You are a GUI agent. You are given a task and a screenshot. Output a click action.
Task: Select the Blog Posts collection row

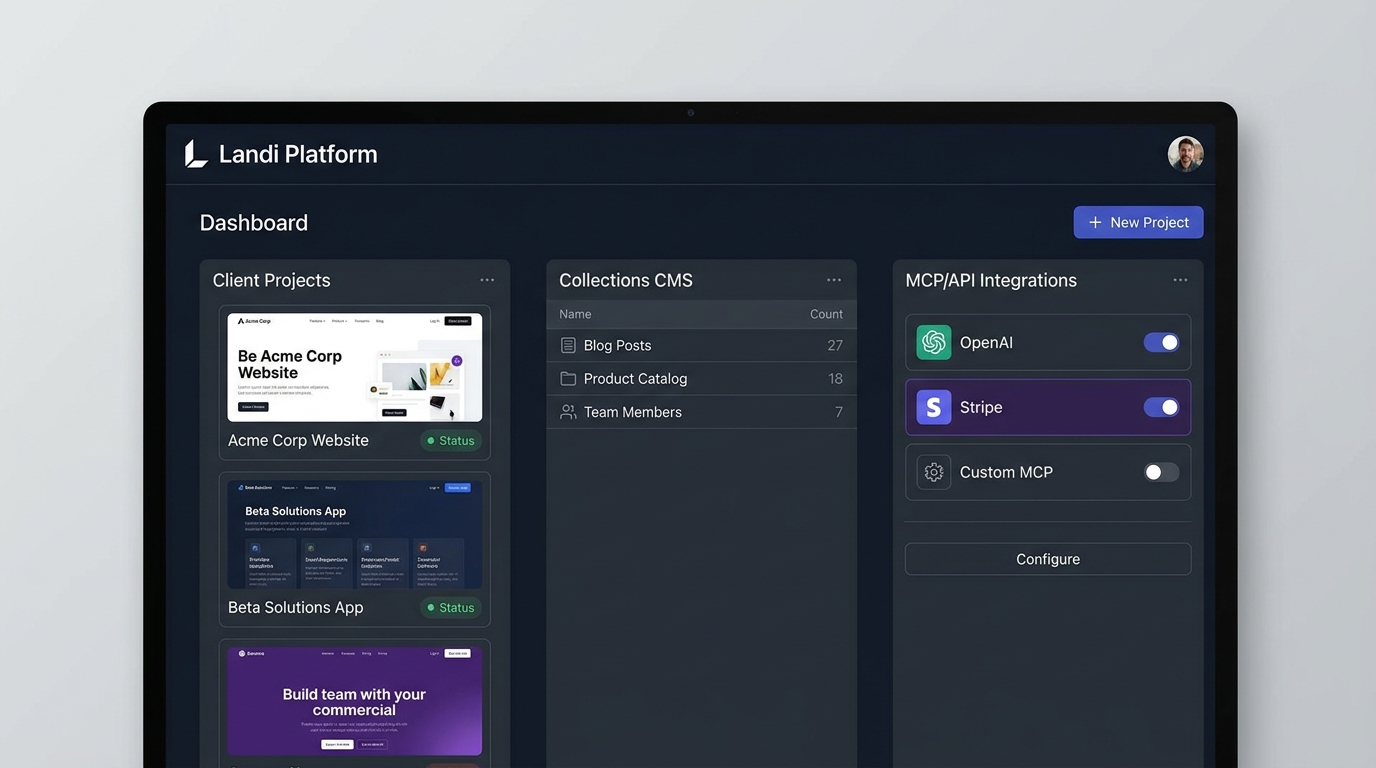coord(701,345)
